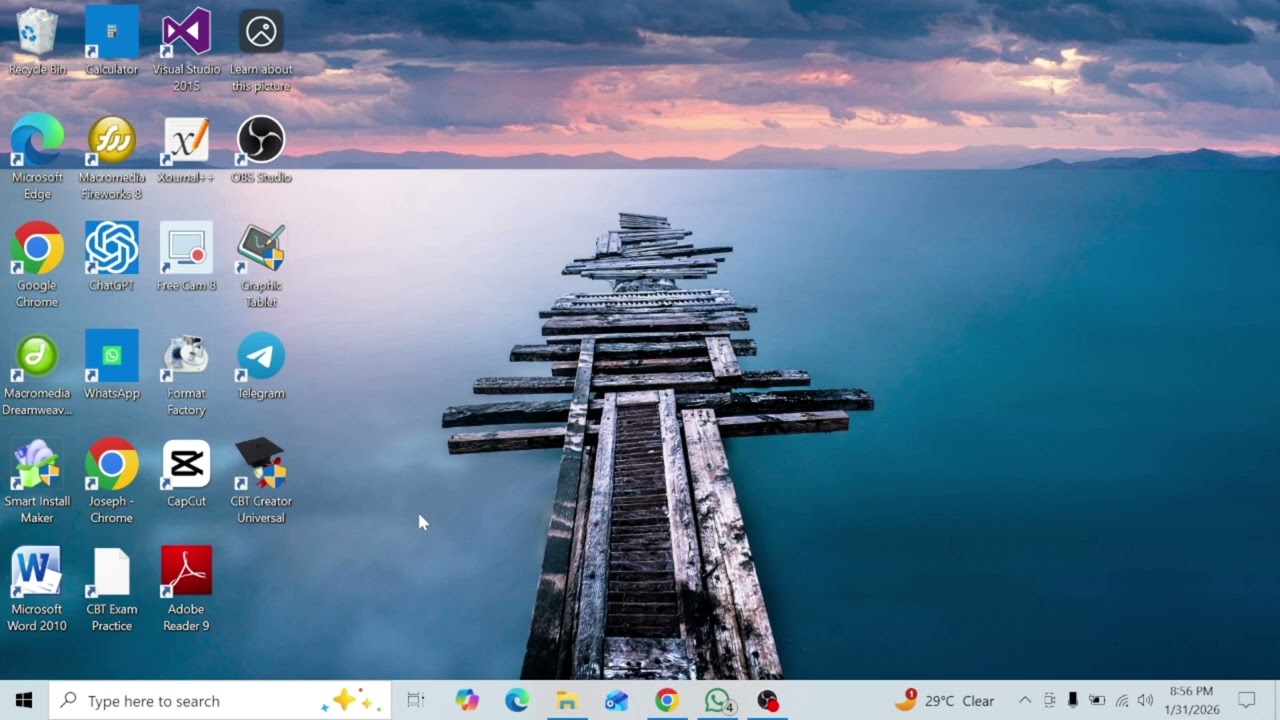This screenshot has width=1280, height=720.
Task: Click the battery status tray icon
Action: [x=1097, y=701]
